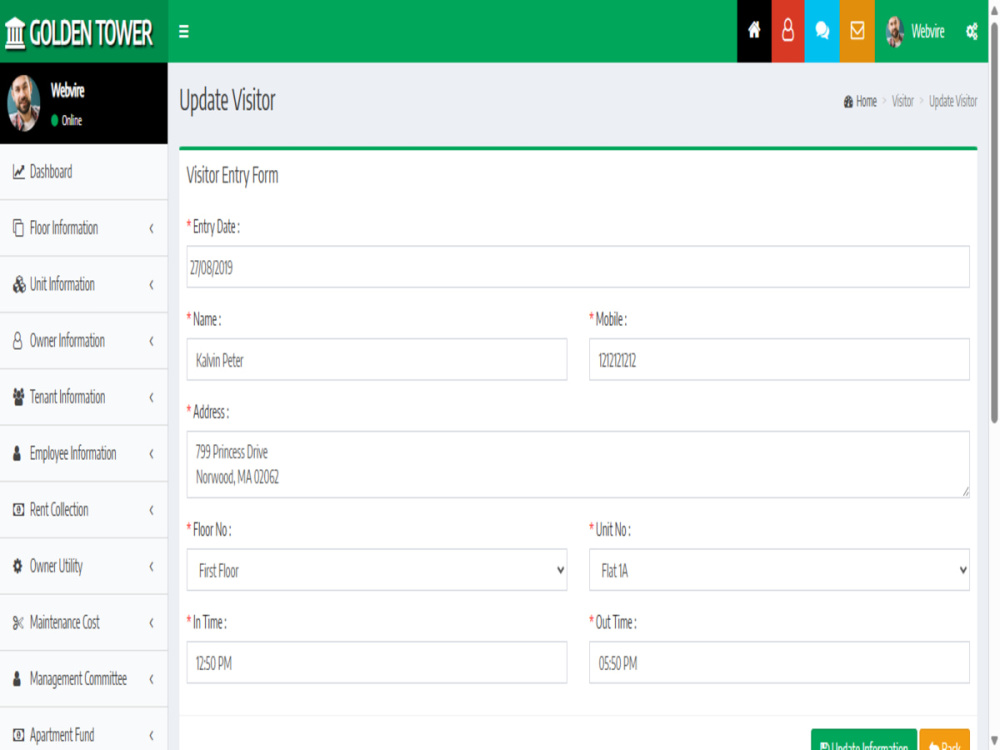Click the Employee Information person icon
The width and height of the screenshot is (1000, 750).
pos(17,453)
